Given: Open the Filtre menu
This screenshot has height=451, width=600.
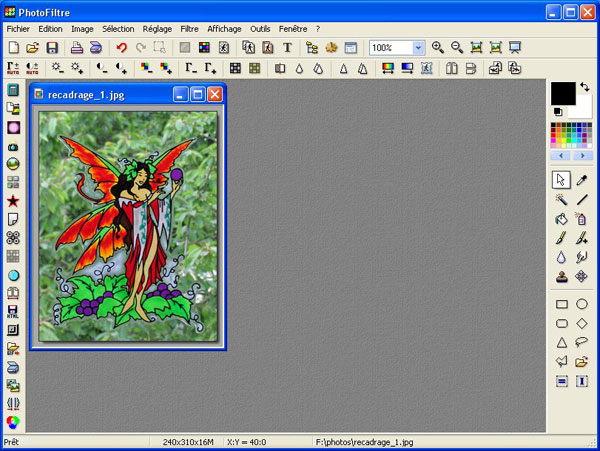Looking at the screenshot, I should coord(189,29).
